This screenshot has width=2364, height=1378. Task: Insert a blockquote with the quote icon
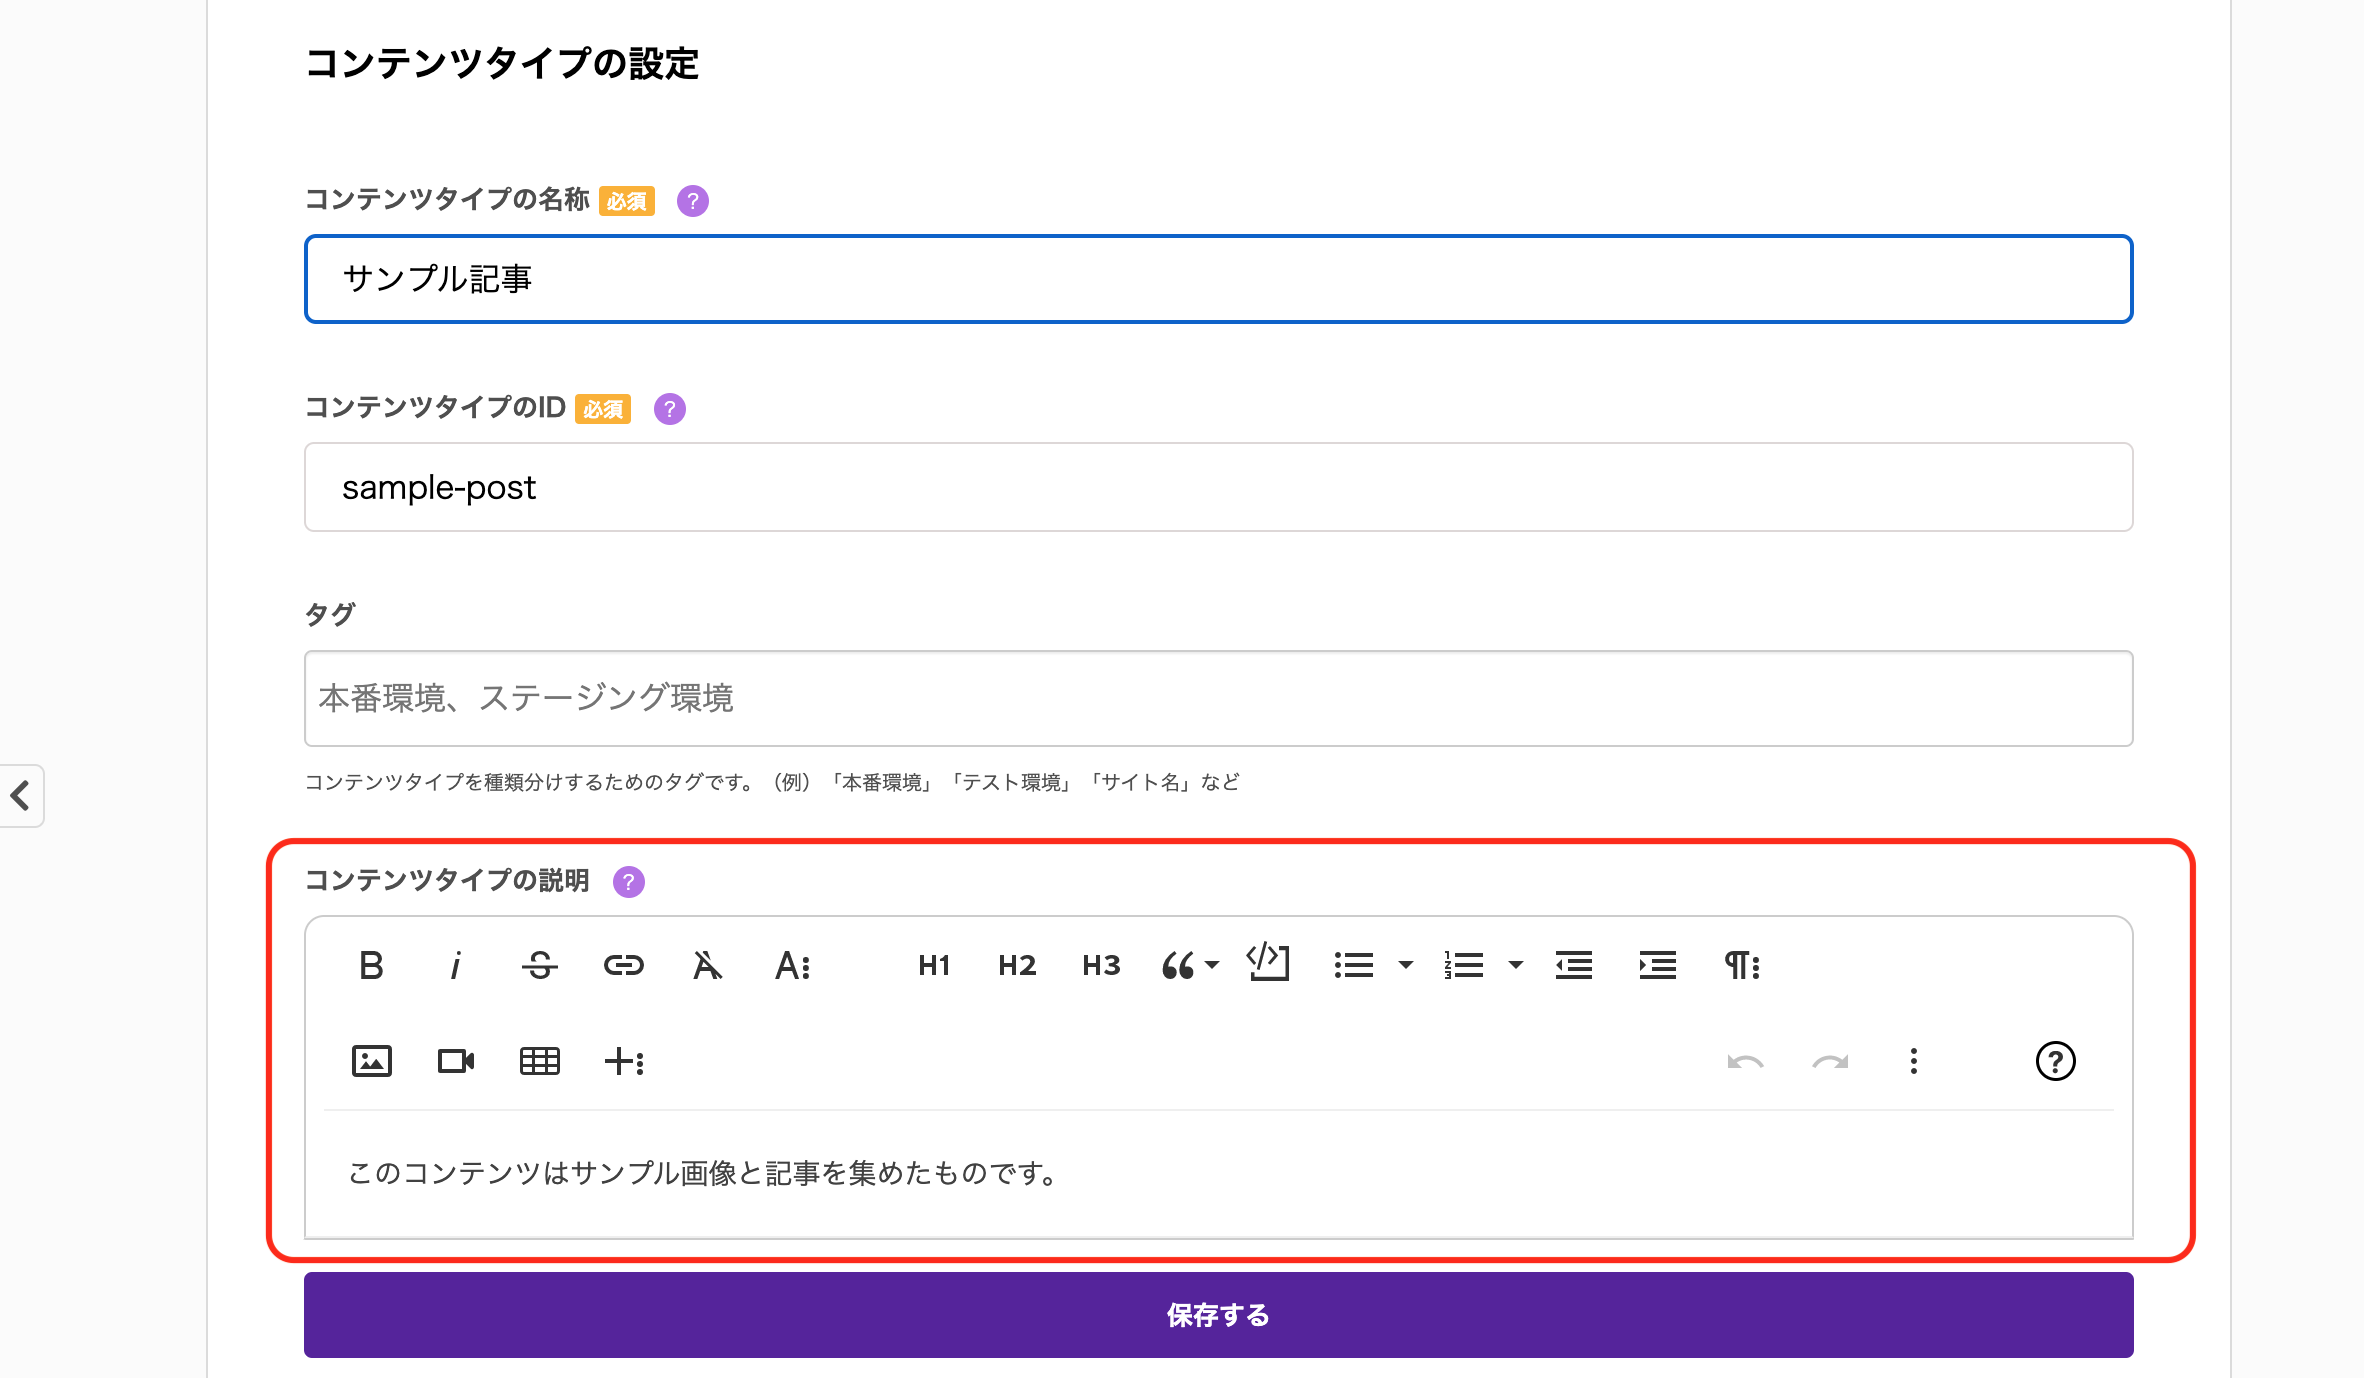click(1178, 965)
